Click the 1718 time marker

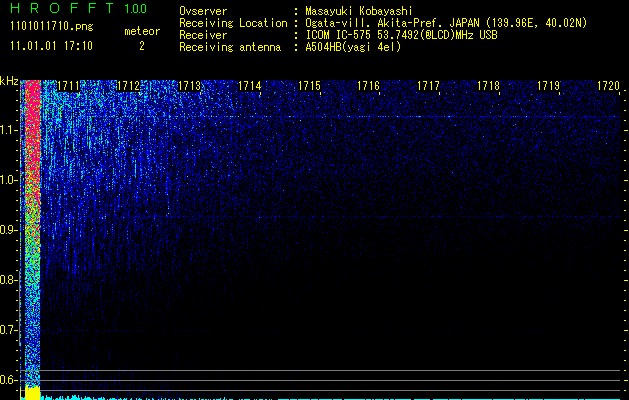click(x=489, y=86)
